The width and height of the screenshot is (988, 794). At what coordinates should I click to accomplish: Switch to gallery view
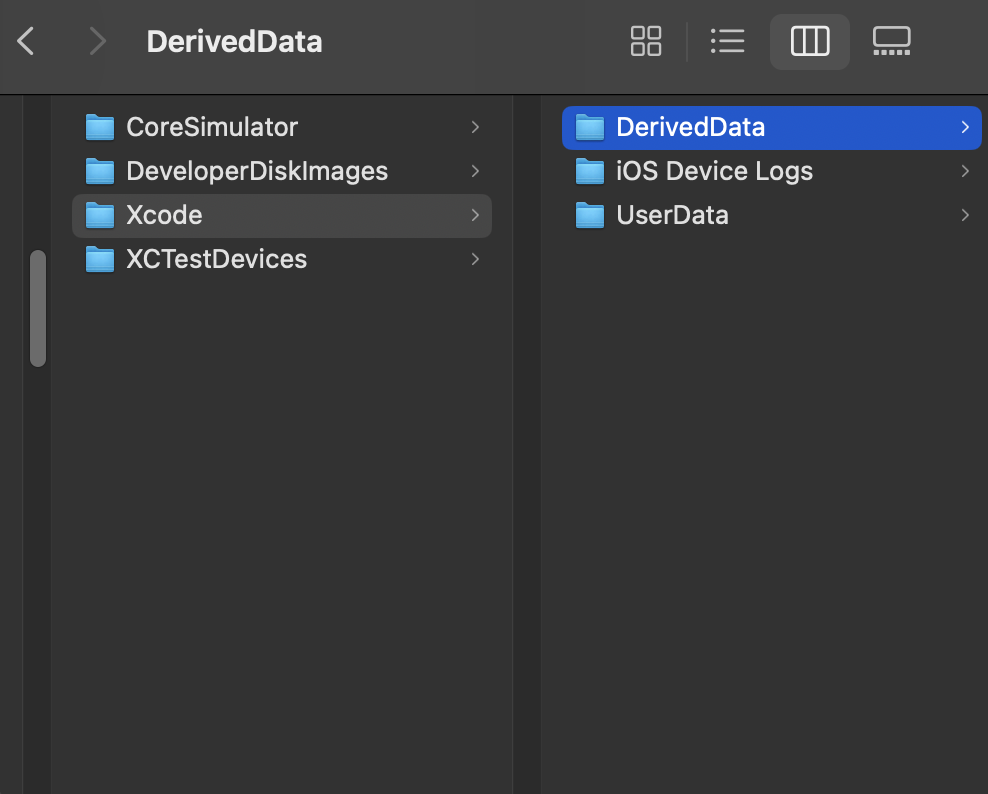pos(892,42)
